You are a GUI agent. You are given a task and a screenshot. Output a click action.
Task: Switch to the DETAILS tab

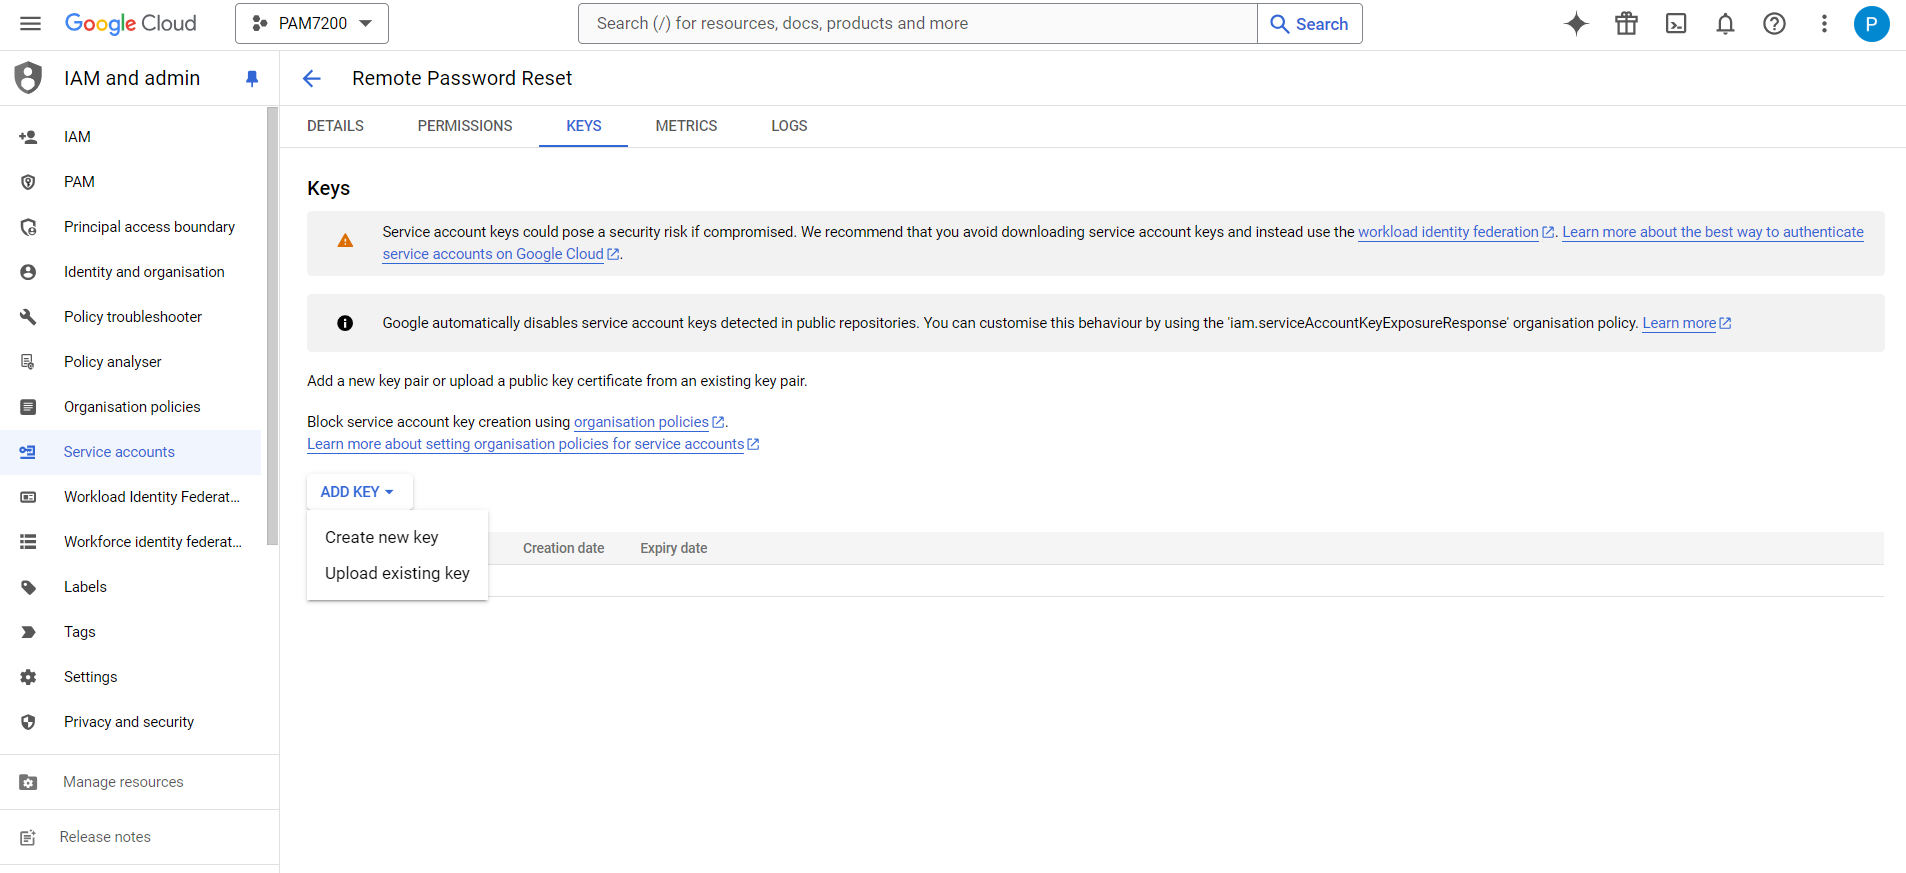(335, 126)
